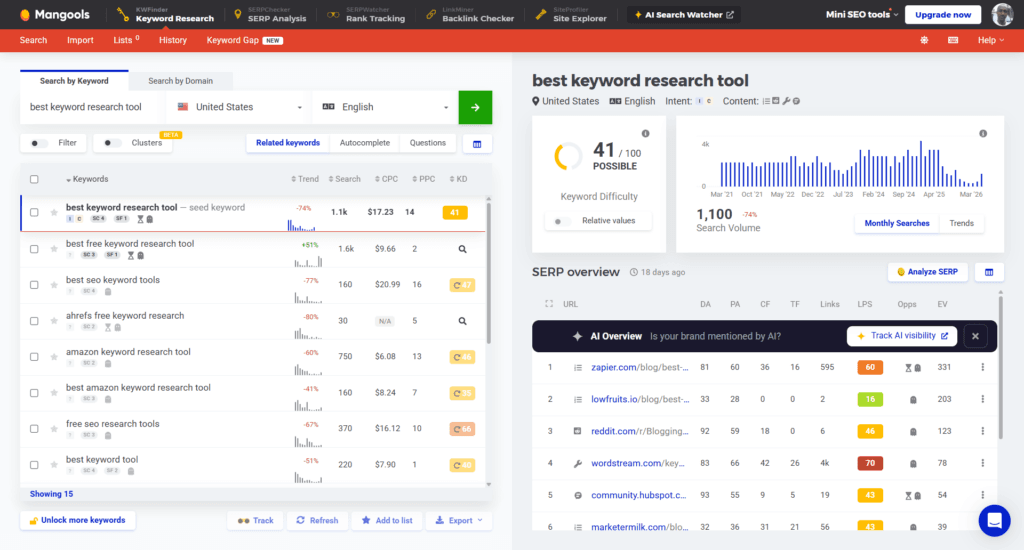Click magnifier KD icon for best free keyword research tool
Image resolution: width=1024 pixels, height=550 pixels.
[x=462, y=249]
